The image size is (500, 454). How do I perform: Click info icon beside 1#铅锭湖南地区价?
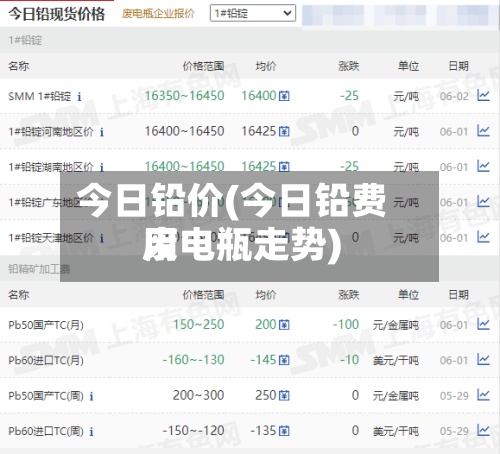pyautogui.click(x=102, y=167)
